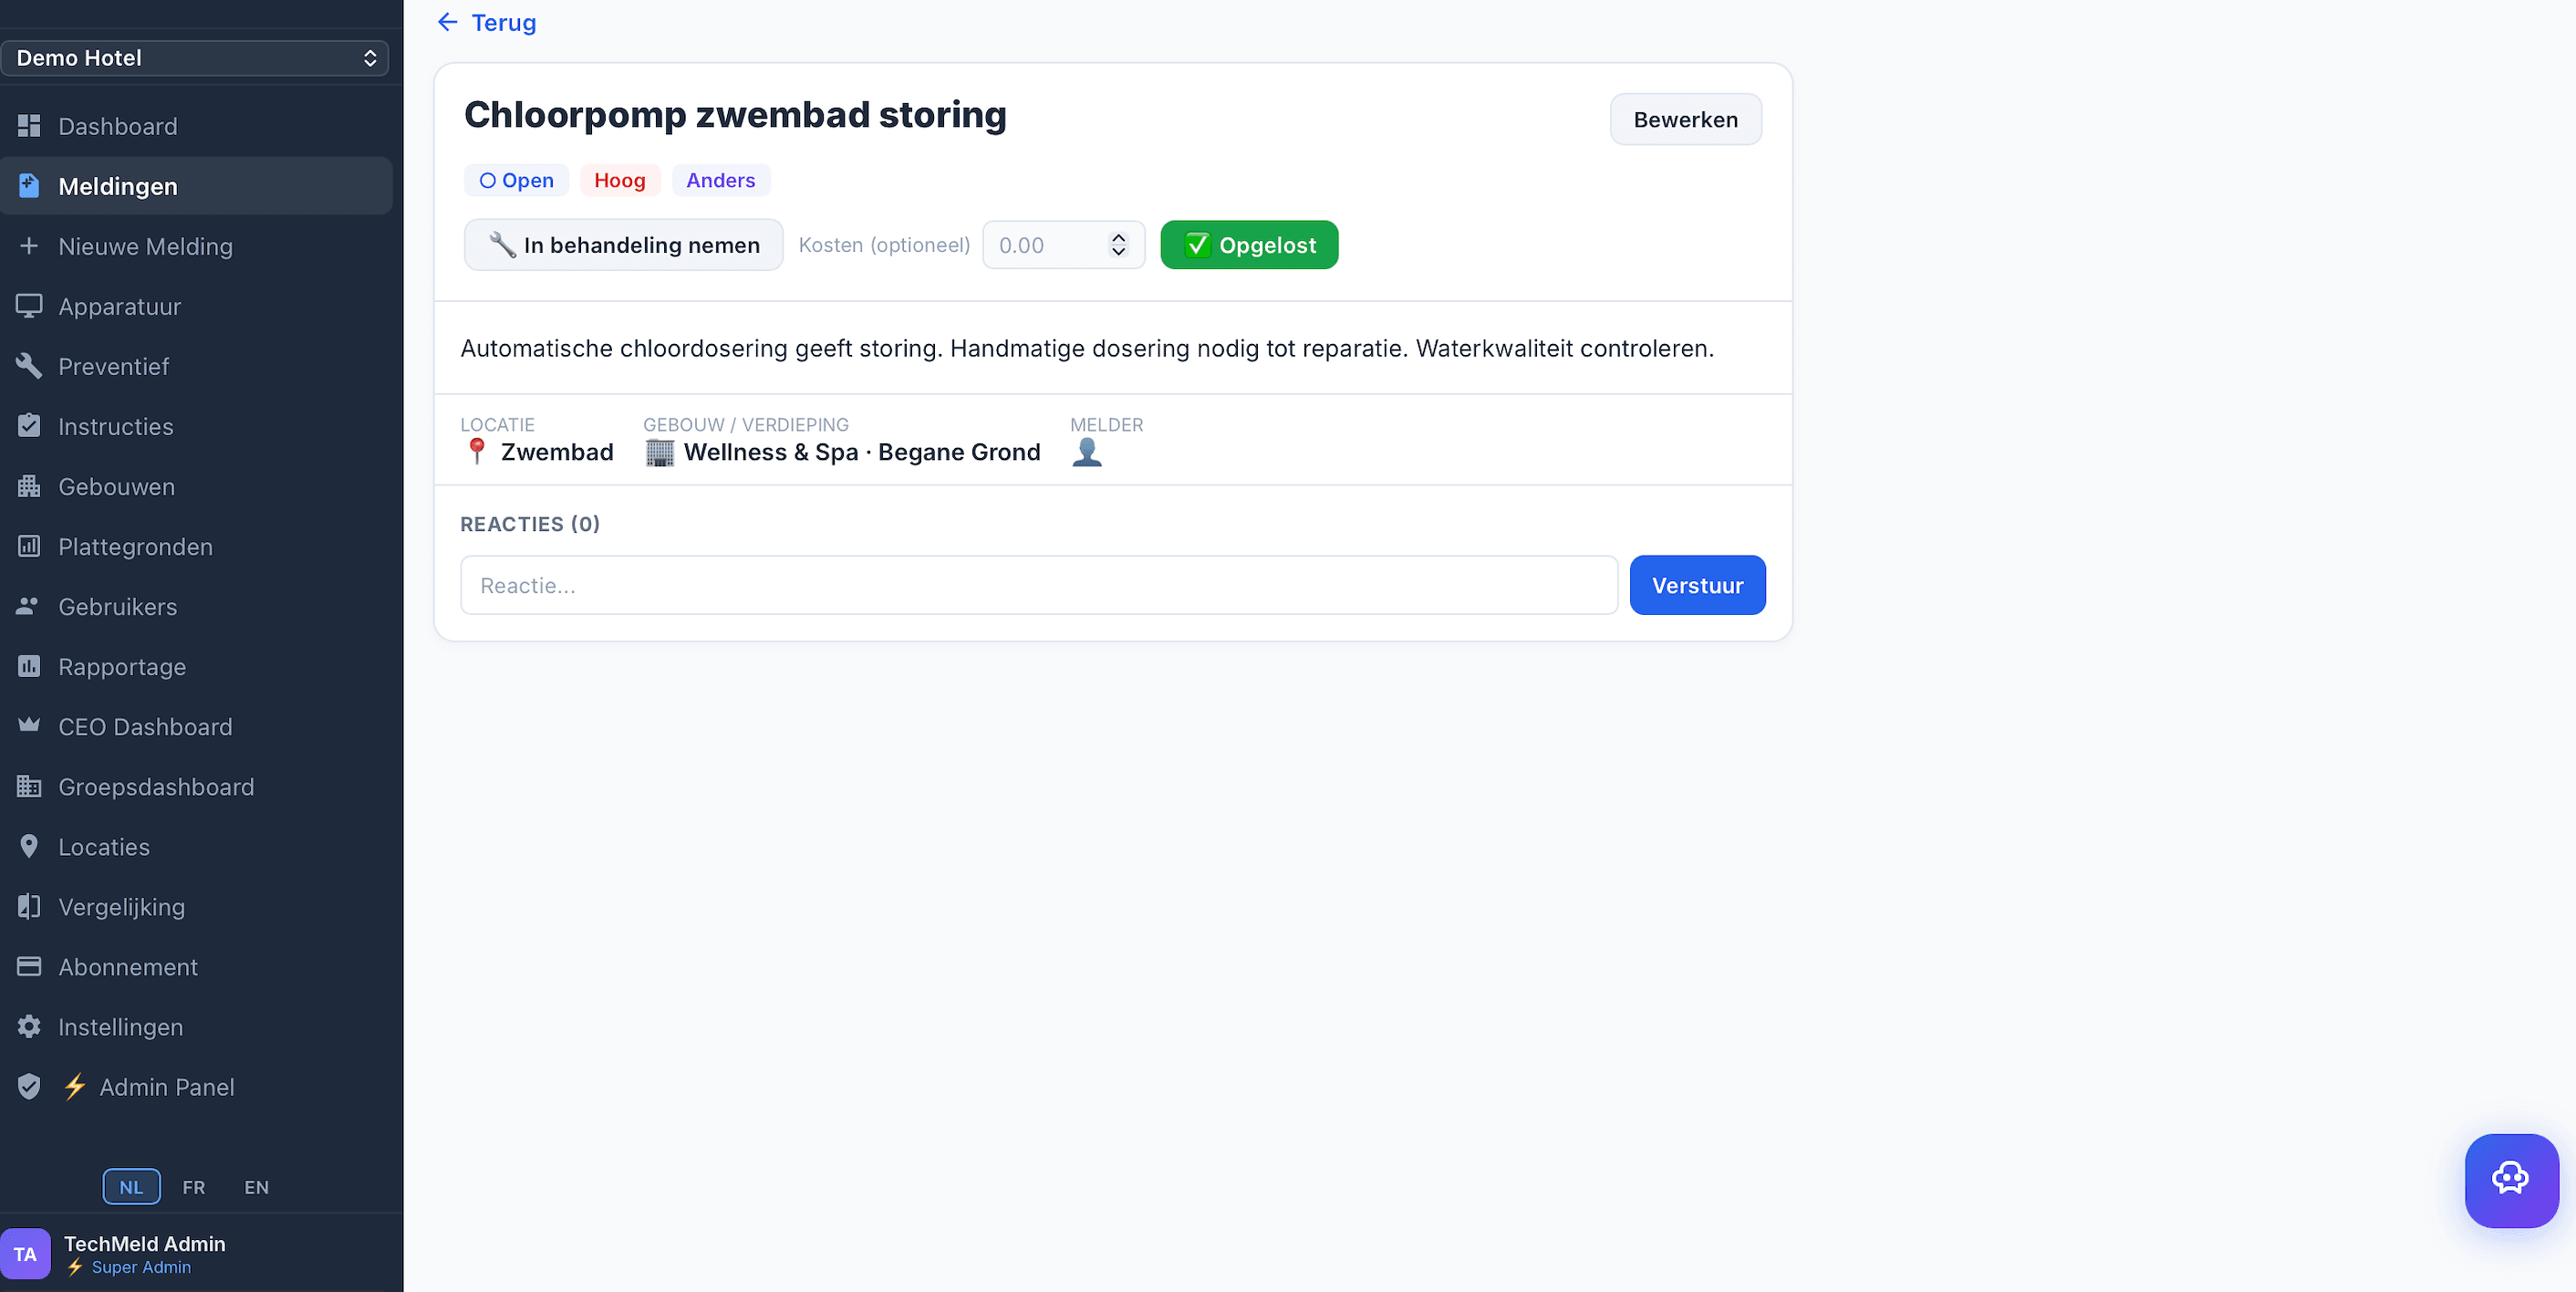Click the Kosten number stepper arrows
The height and width of the screenshot is (1292, 2576).
(x=1118, y=245)
